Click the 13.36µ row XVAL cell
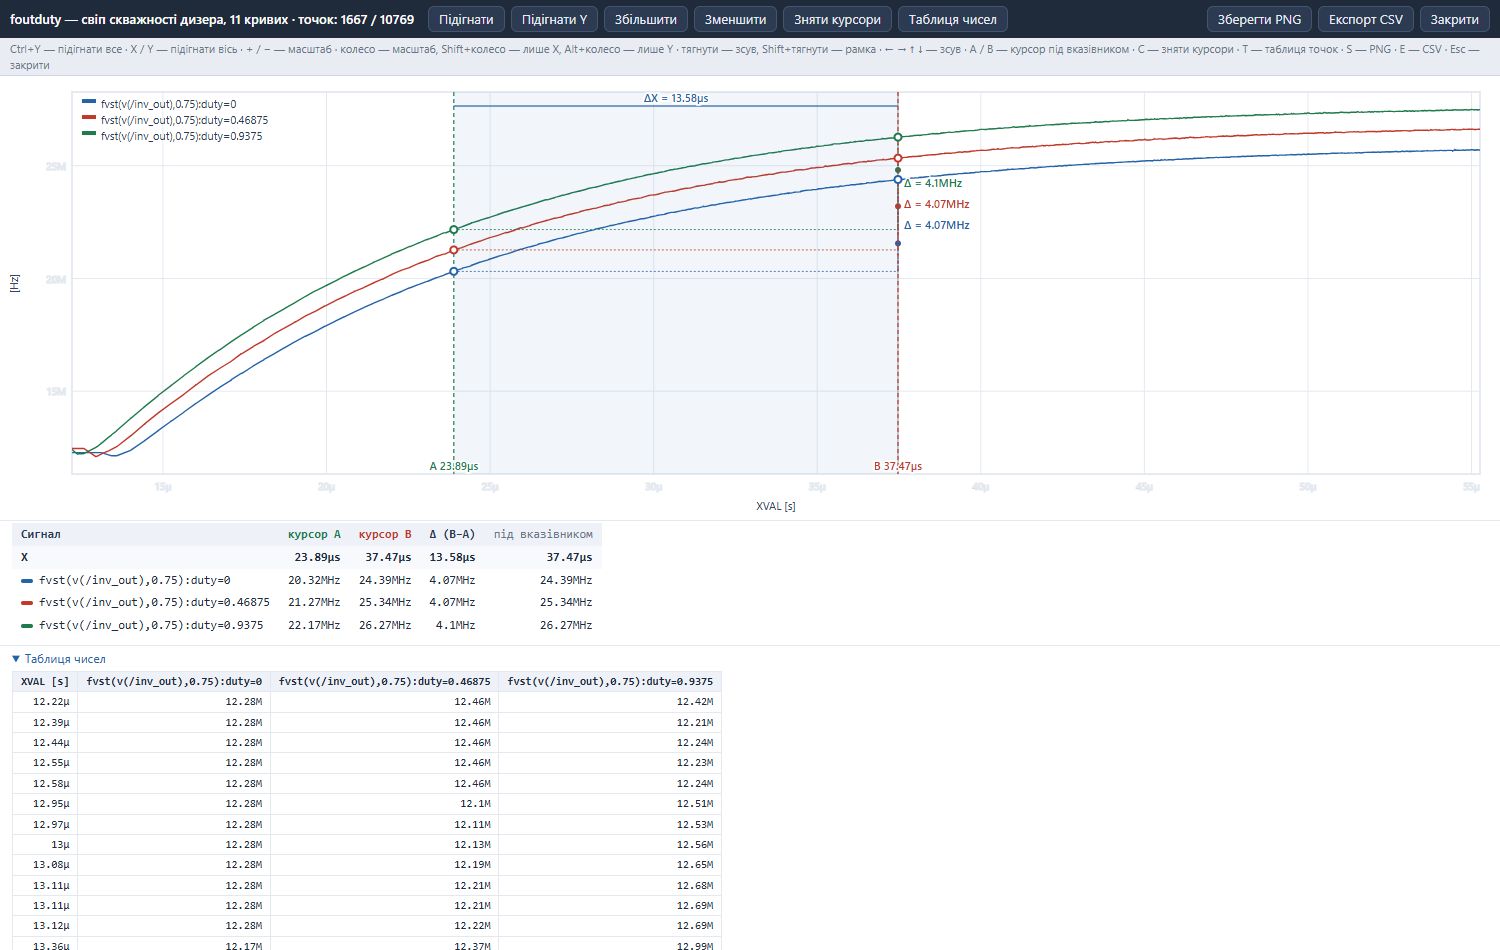The height and width of the screenshot is (950, 1500). pyautogui.click(x=45, y=944)
